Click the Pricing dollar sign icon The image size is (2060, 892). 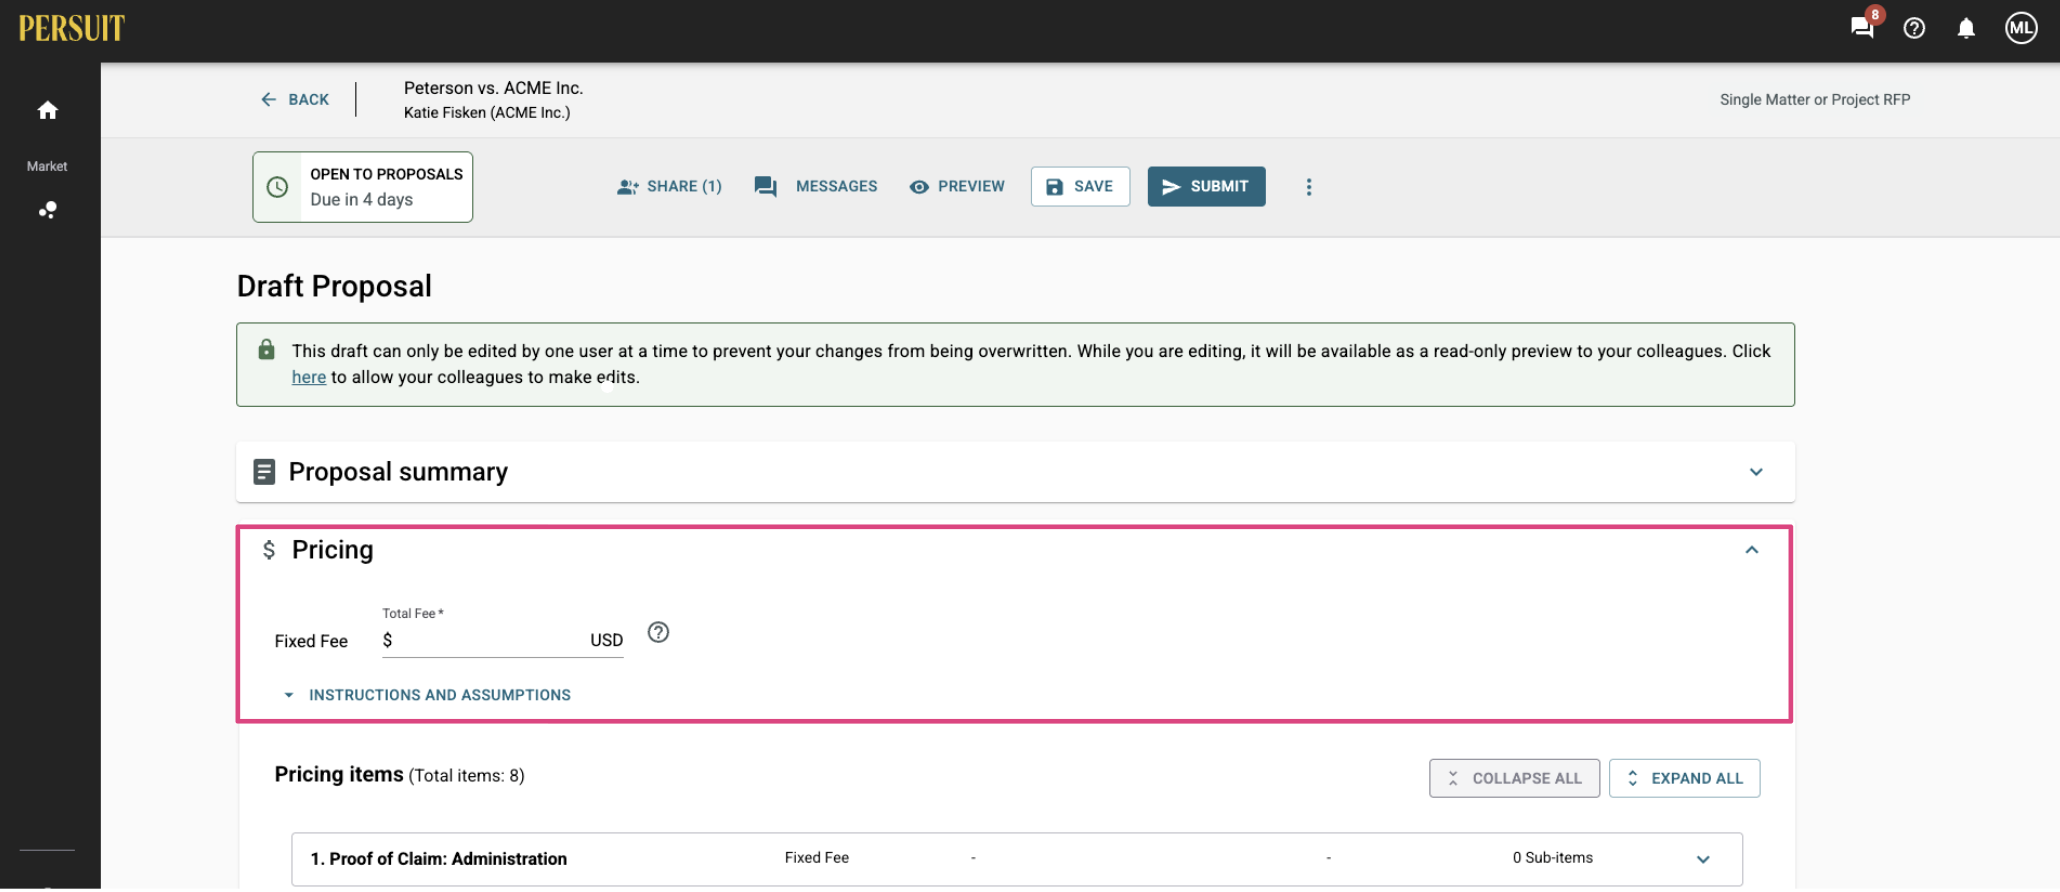[268, 550]
